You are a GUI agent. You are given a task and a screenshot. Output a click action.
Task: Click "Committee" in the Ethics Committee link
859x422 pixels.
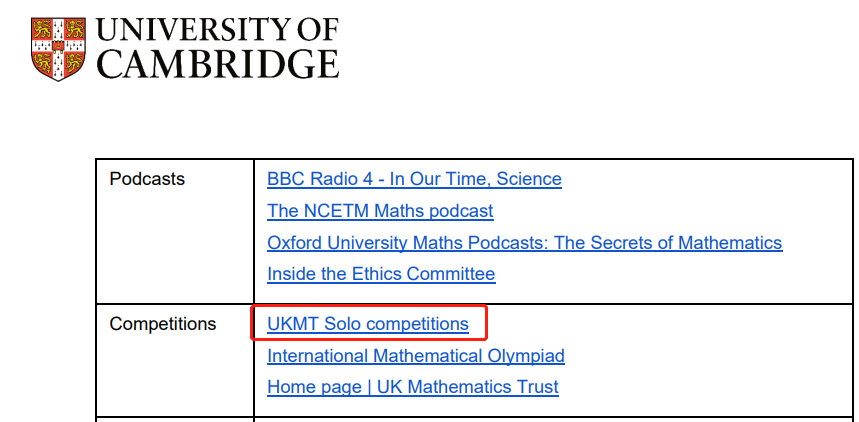(451, 273)
